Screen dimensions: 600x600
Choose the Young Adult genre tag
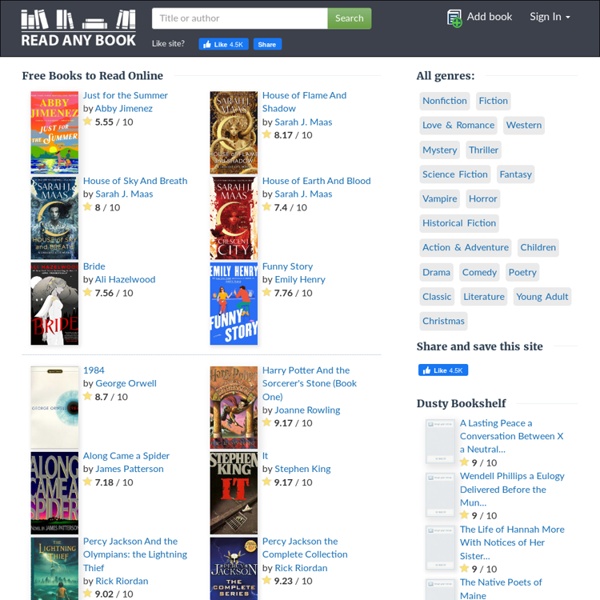click(542, 297)
